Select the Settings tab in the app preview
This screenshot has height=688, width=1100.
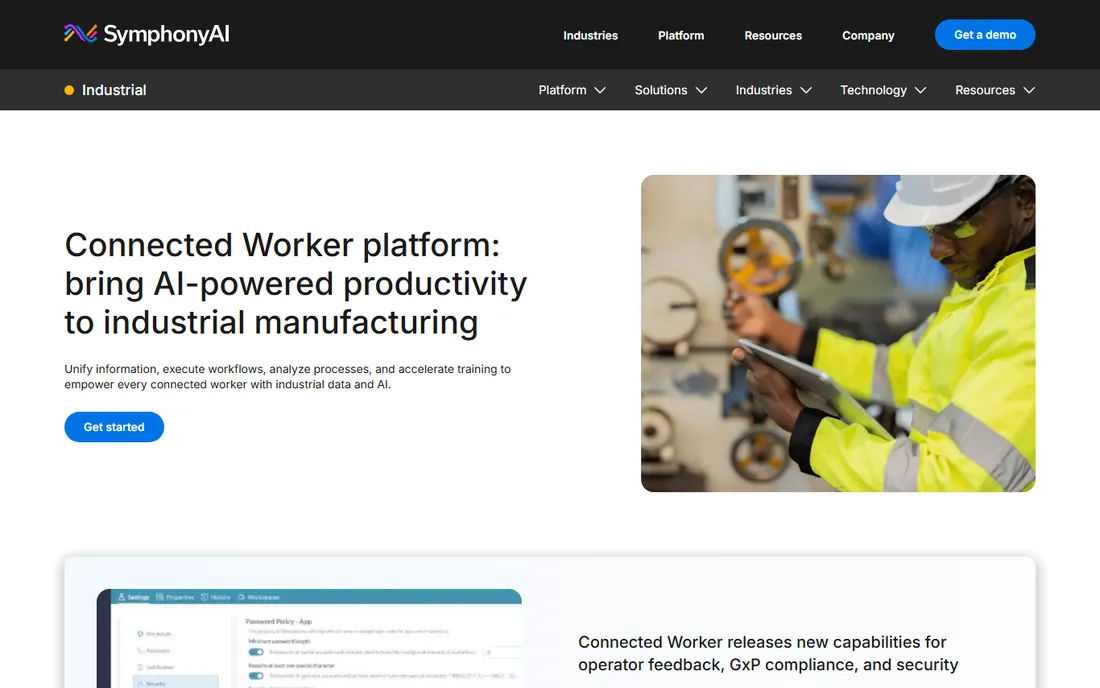click(x=134, y=598)
